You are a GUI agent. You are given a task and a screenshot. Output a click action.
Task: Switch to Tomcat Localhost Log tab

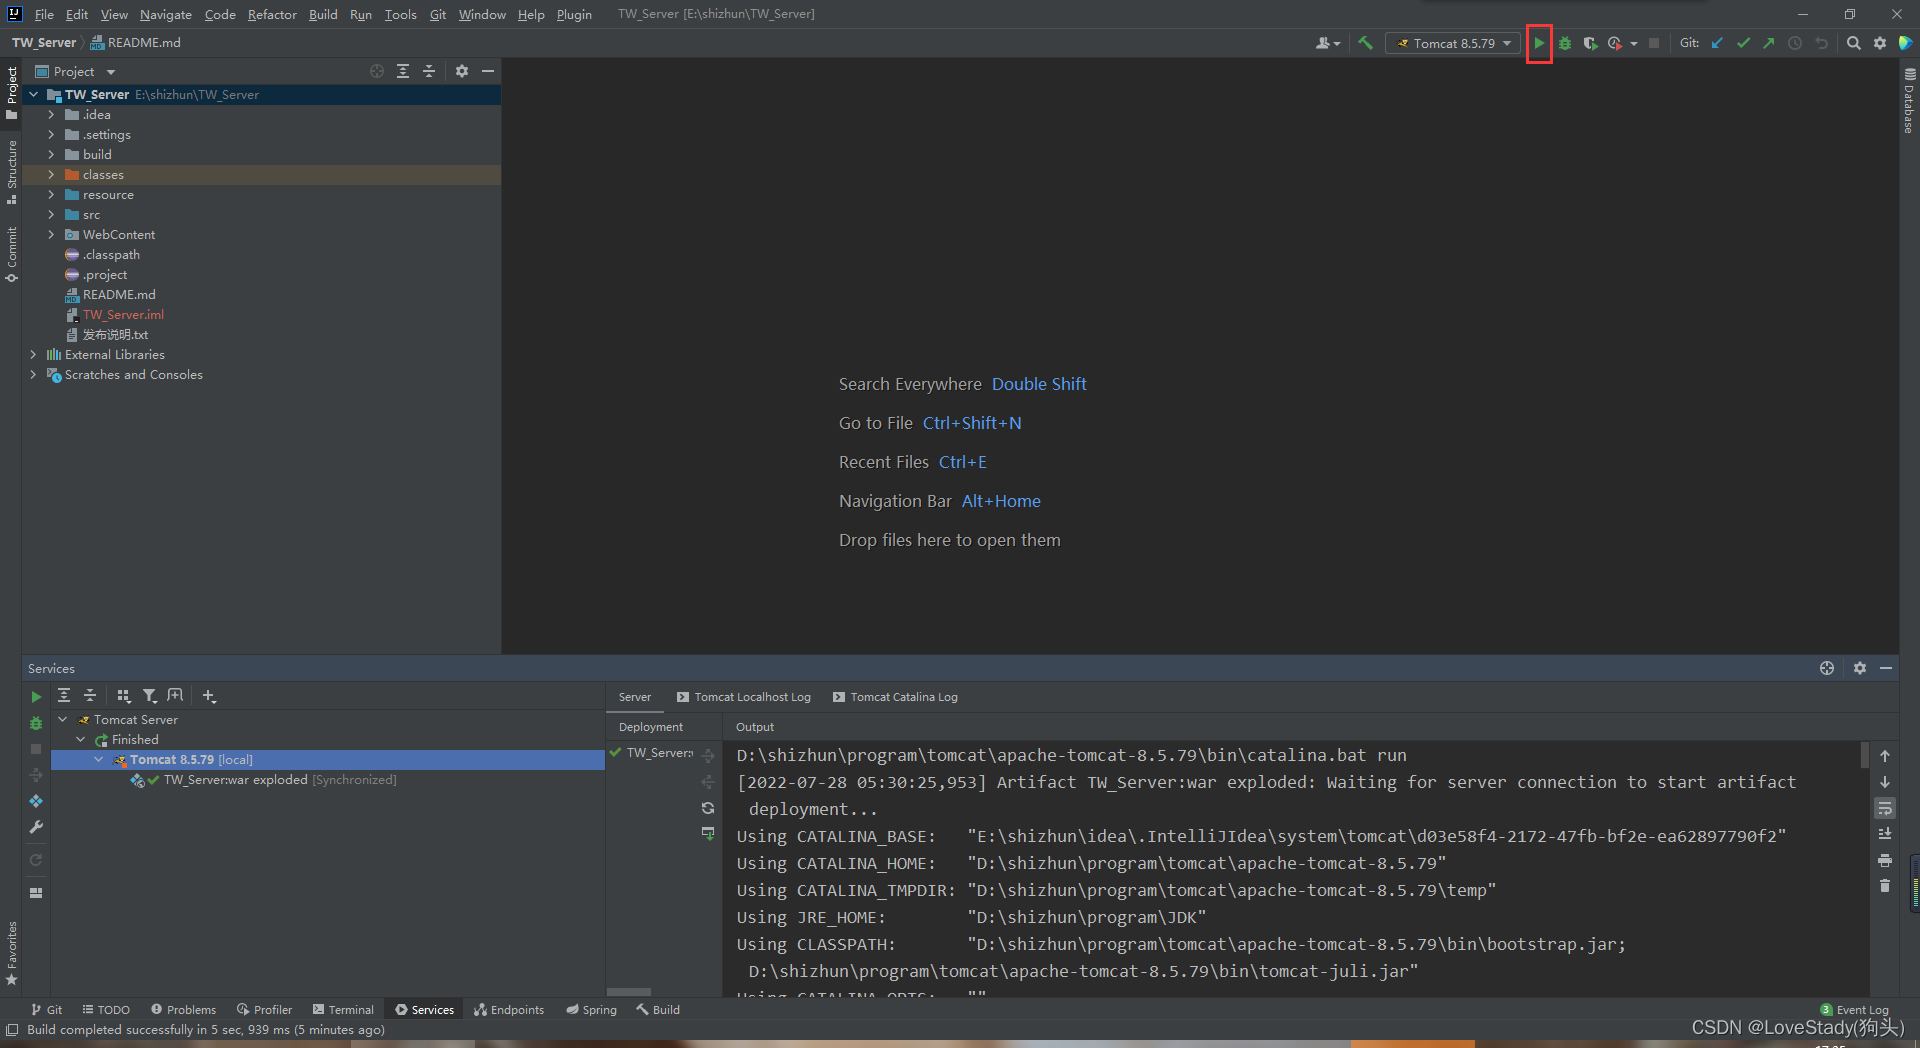point(743,697)
